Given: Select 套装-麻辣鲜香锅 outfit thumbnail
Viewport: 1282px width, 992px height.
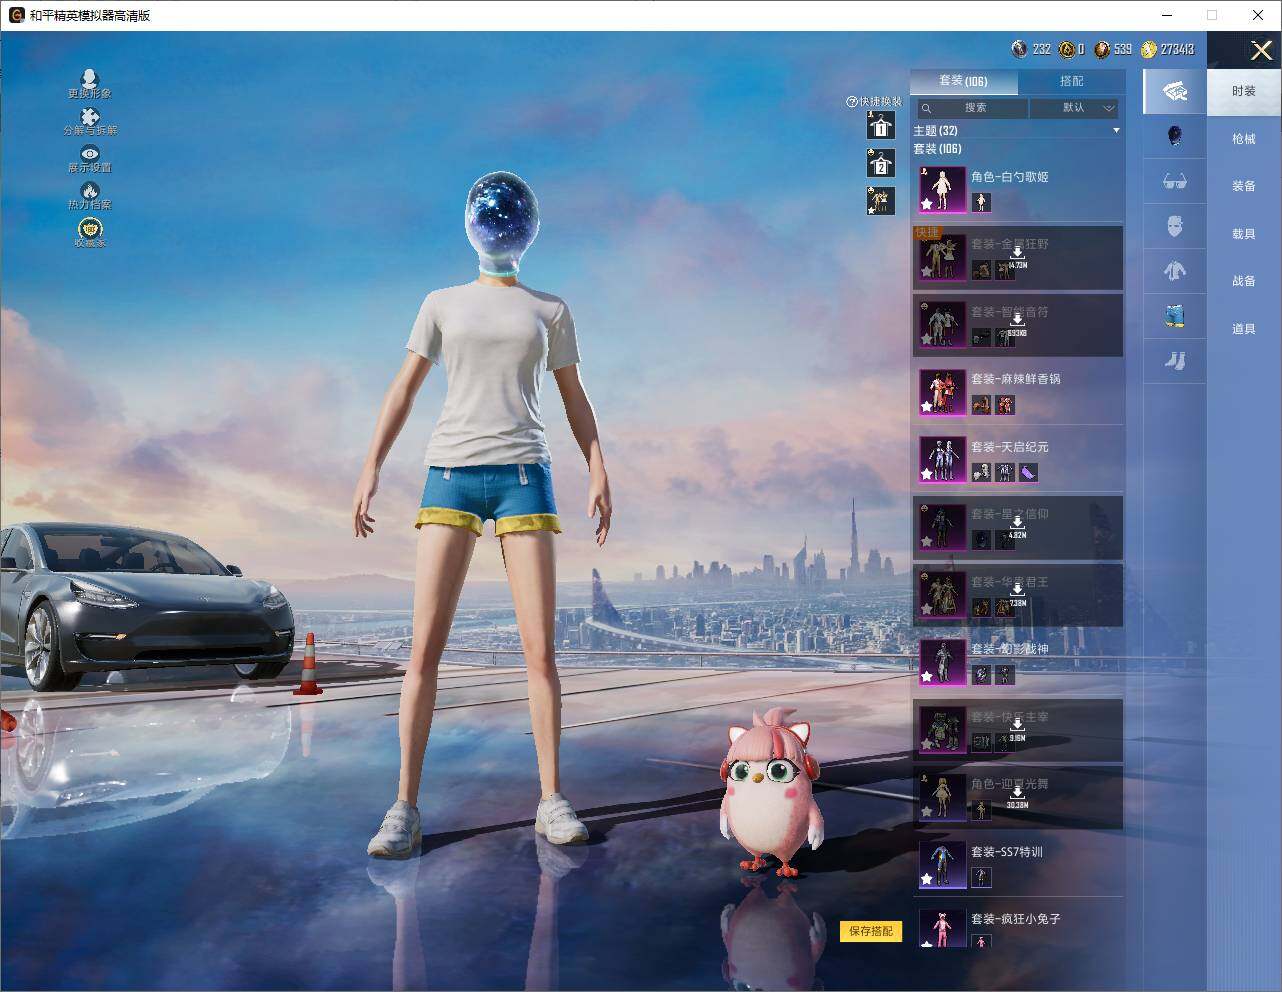Looking at the screenshot, I should 942,392.
